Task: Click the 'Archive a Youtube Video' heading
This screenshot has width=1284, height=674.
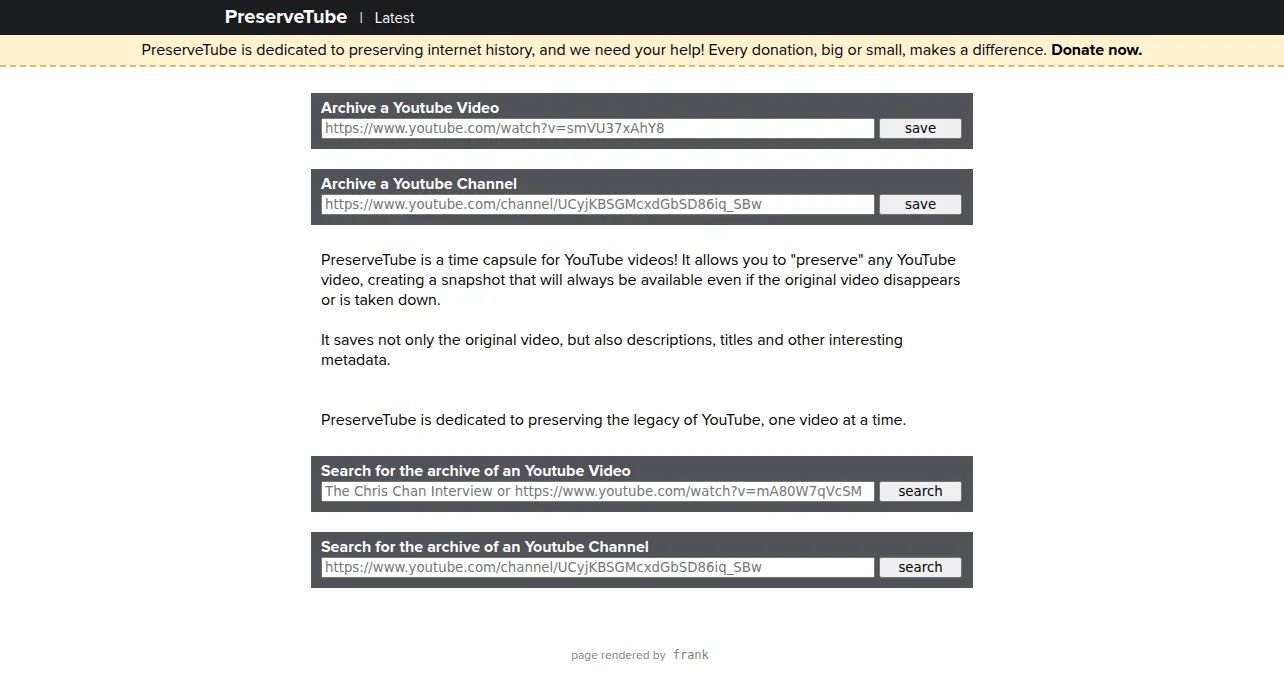Action: click(x=410, y=107)
